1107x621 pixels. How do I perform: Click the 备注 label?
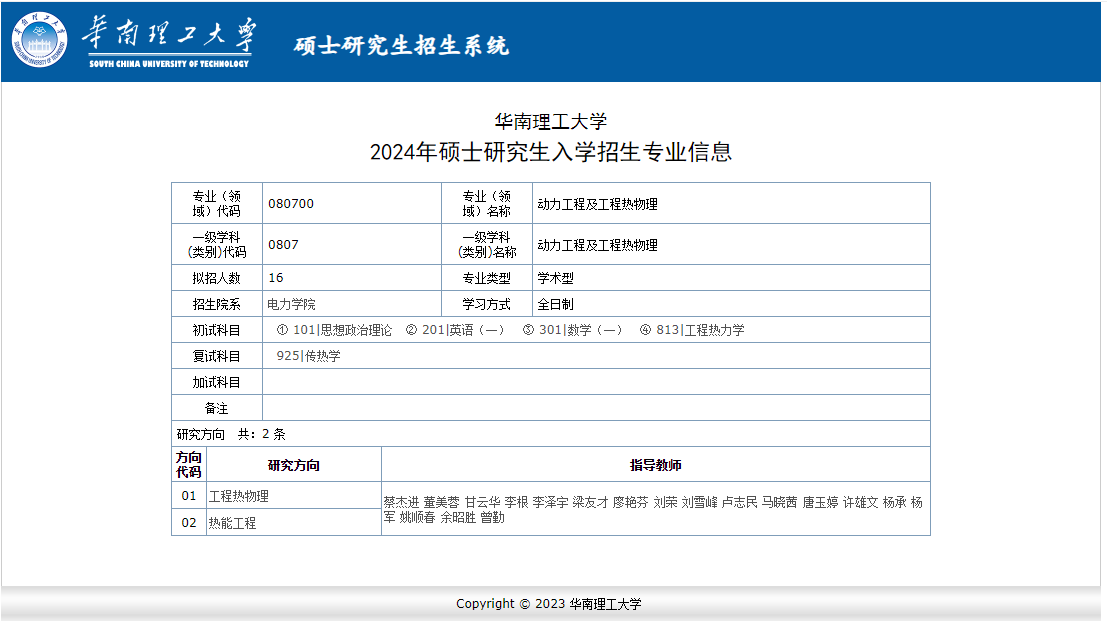(x=217, y=409)
